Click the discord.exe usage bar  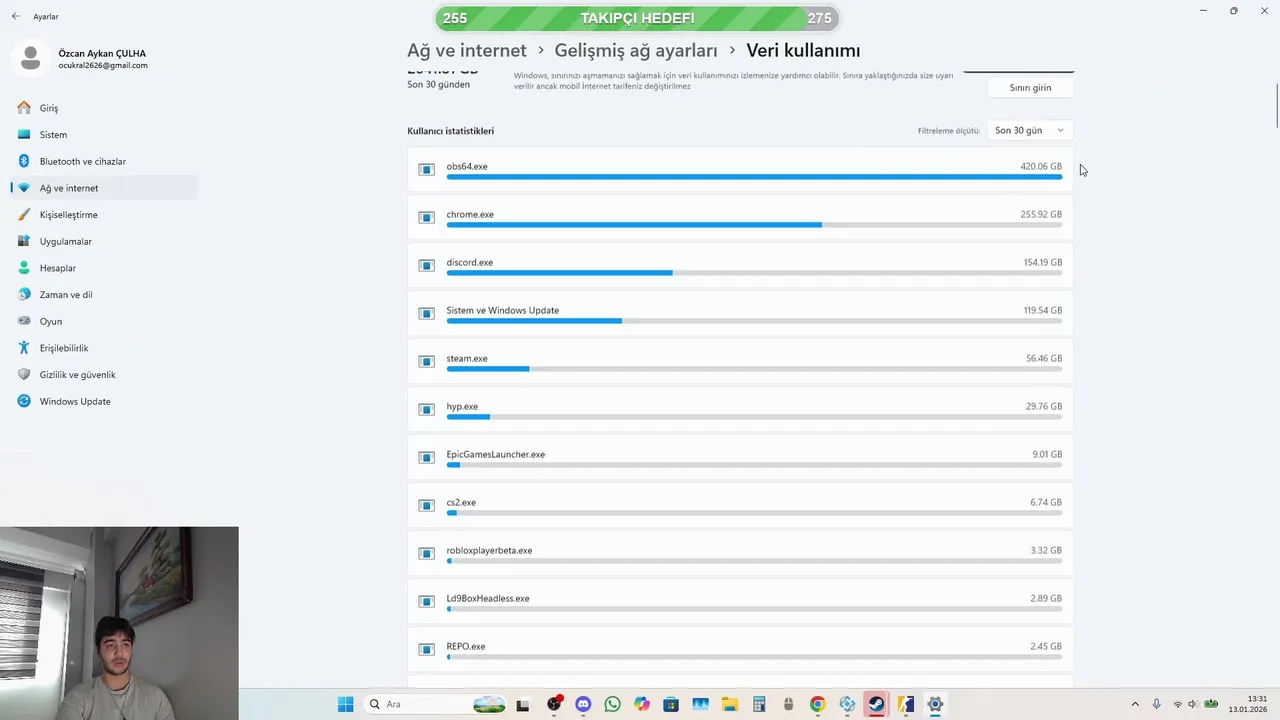click(754, 273)
